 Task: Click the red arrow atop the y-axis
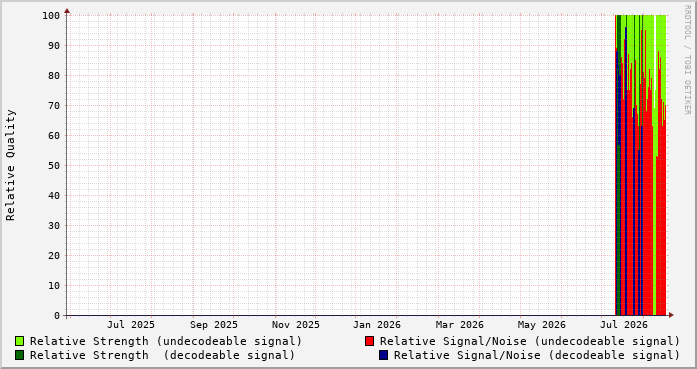point(67,11)
